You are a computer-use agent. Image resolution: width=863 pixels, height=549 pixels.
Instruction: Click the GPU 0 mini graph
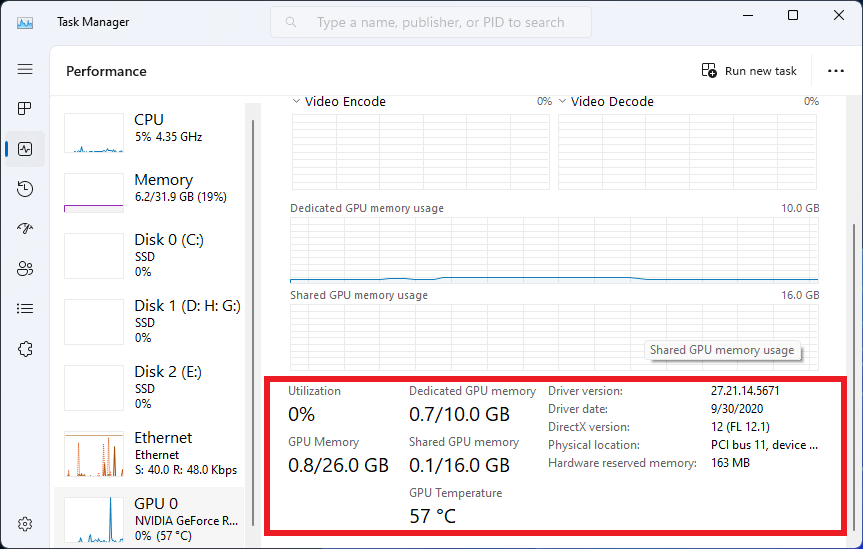coord(94,520)
